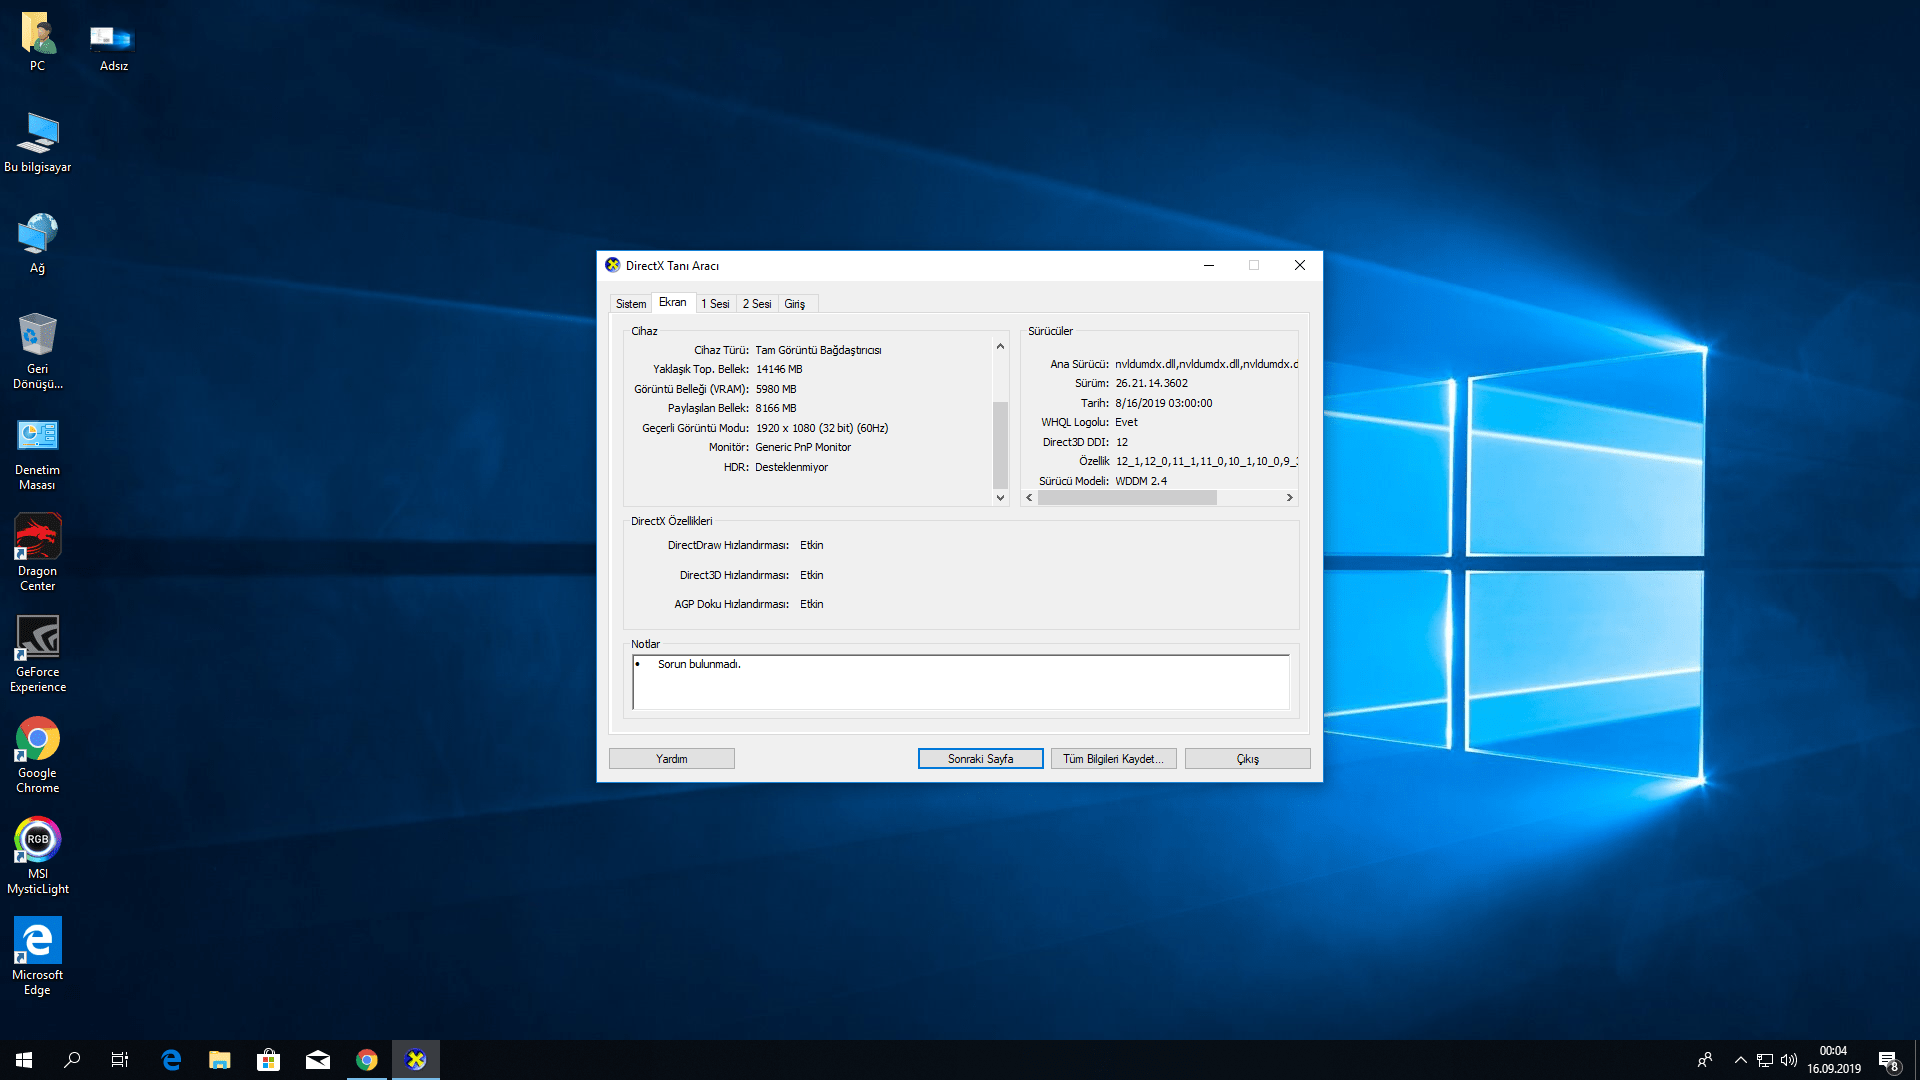Open the Geri Dönüşüm recycle bin

click(x=37, y=337)
